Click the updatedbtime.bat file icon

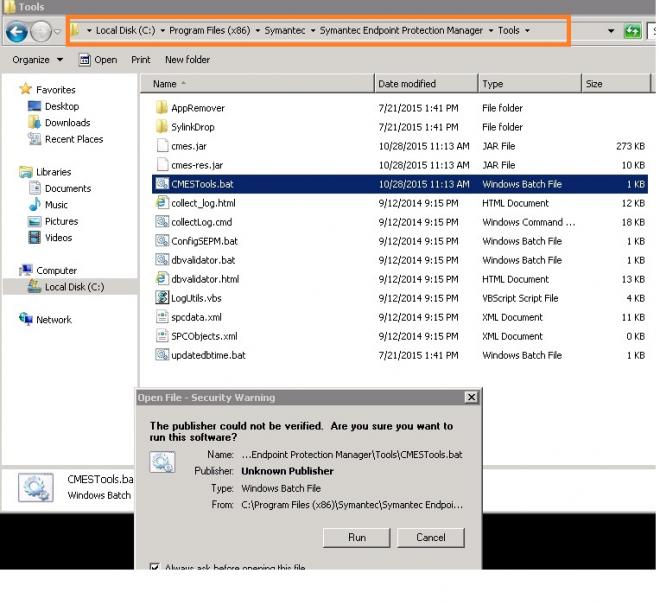point(162,354)
